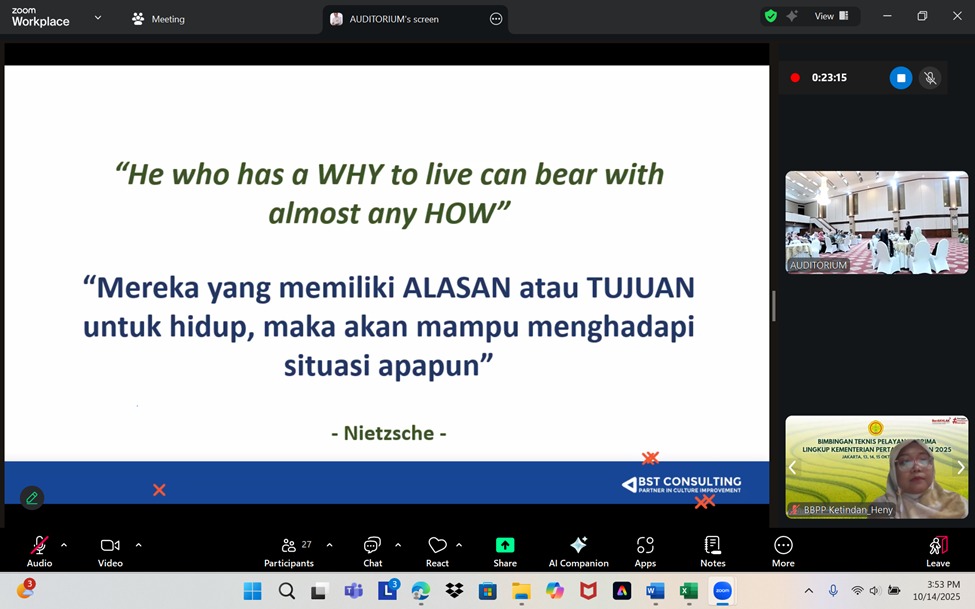Click the annotation pencil icon

pyautogui.click(x=32, y=497)
